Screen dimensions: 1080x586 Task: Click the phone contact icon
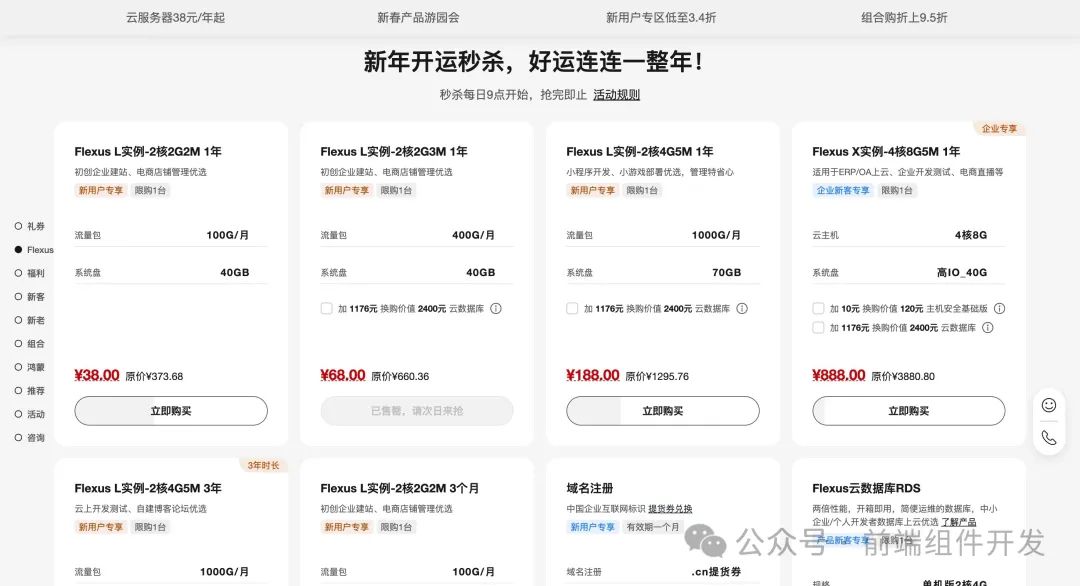(x=1048, y=437)
